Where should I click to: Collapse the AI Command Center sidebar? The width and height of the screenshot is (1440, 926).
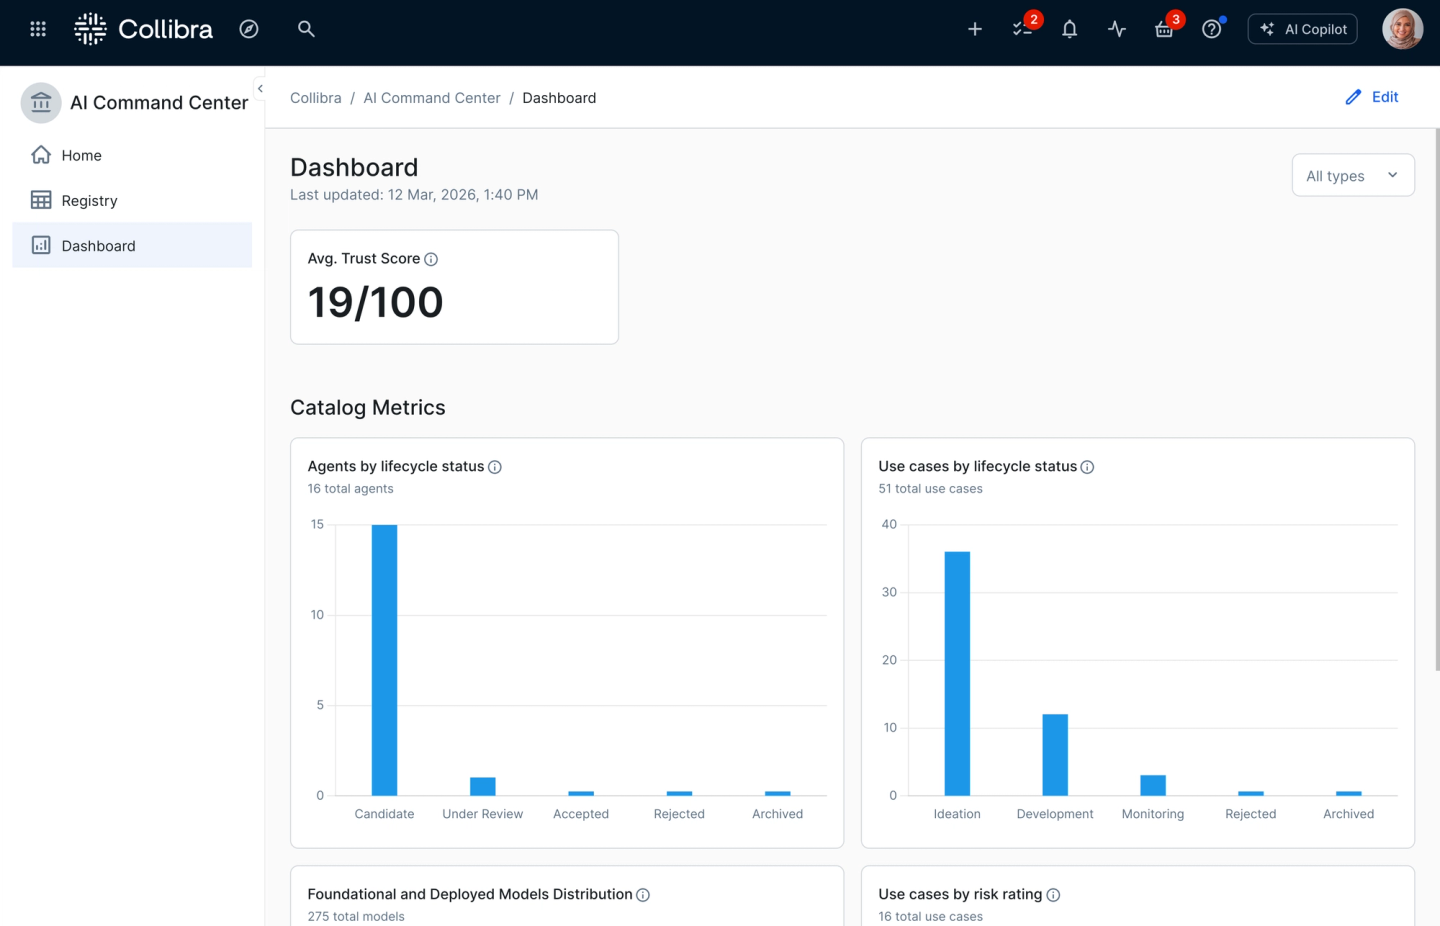click(x=259, y=89)
